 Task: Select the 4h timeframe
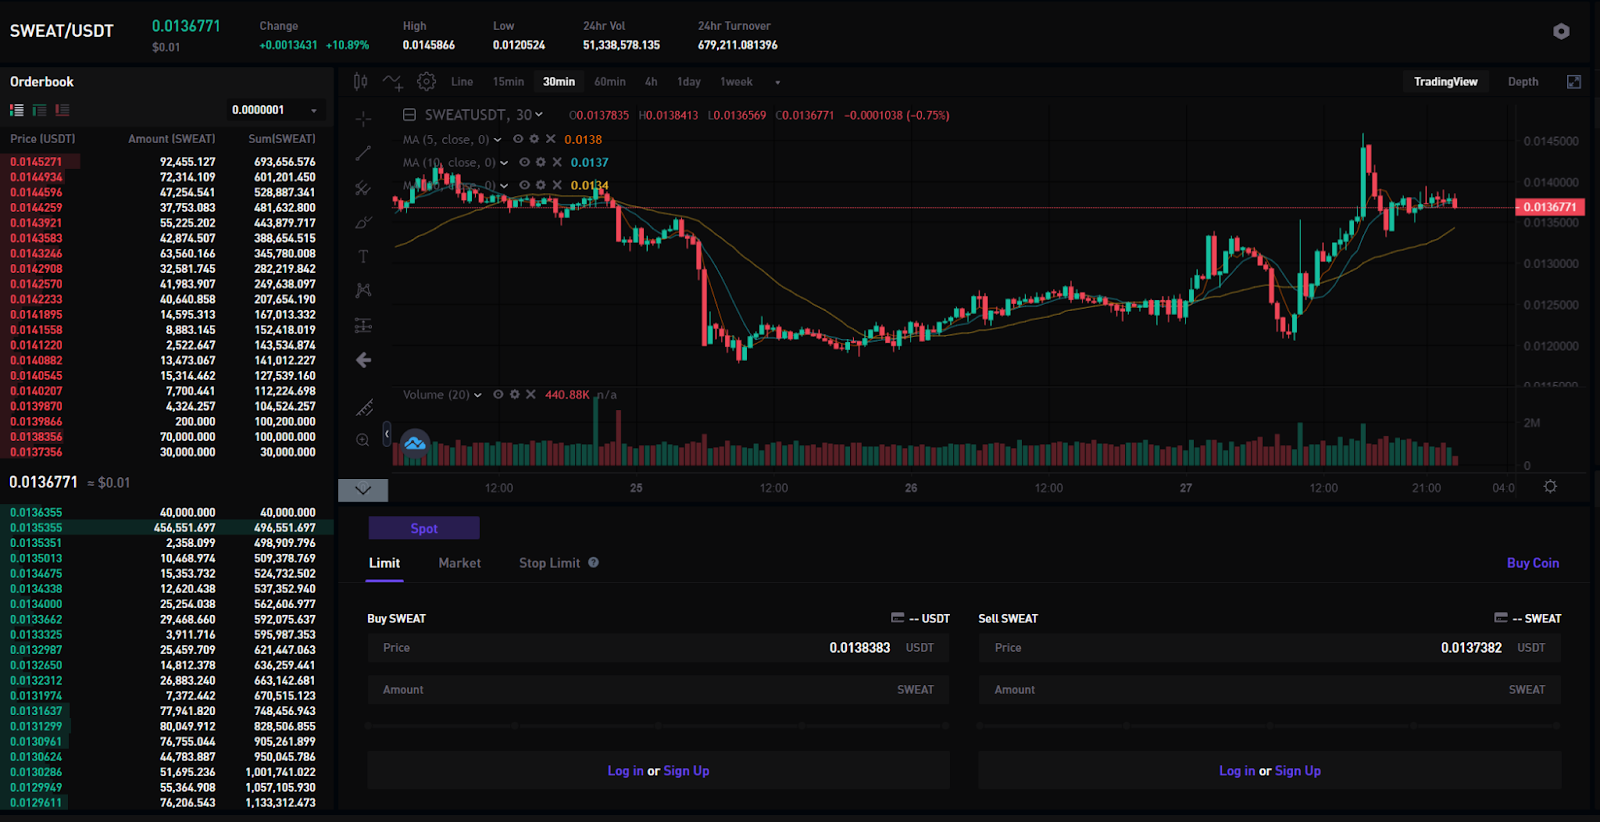(x=651, y=82)
